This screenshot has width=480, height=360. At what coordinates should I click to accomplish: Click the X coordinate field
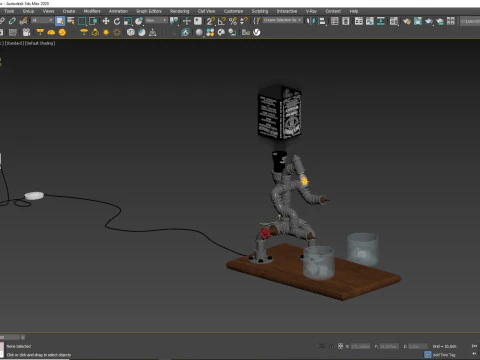tap(360, 346)
